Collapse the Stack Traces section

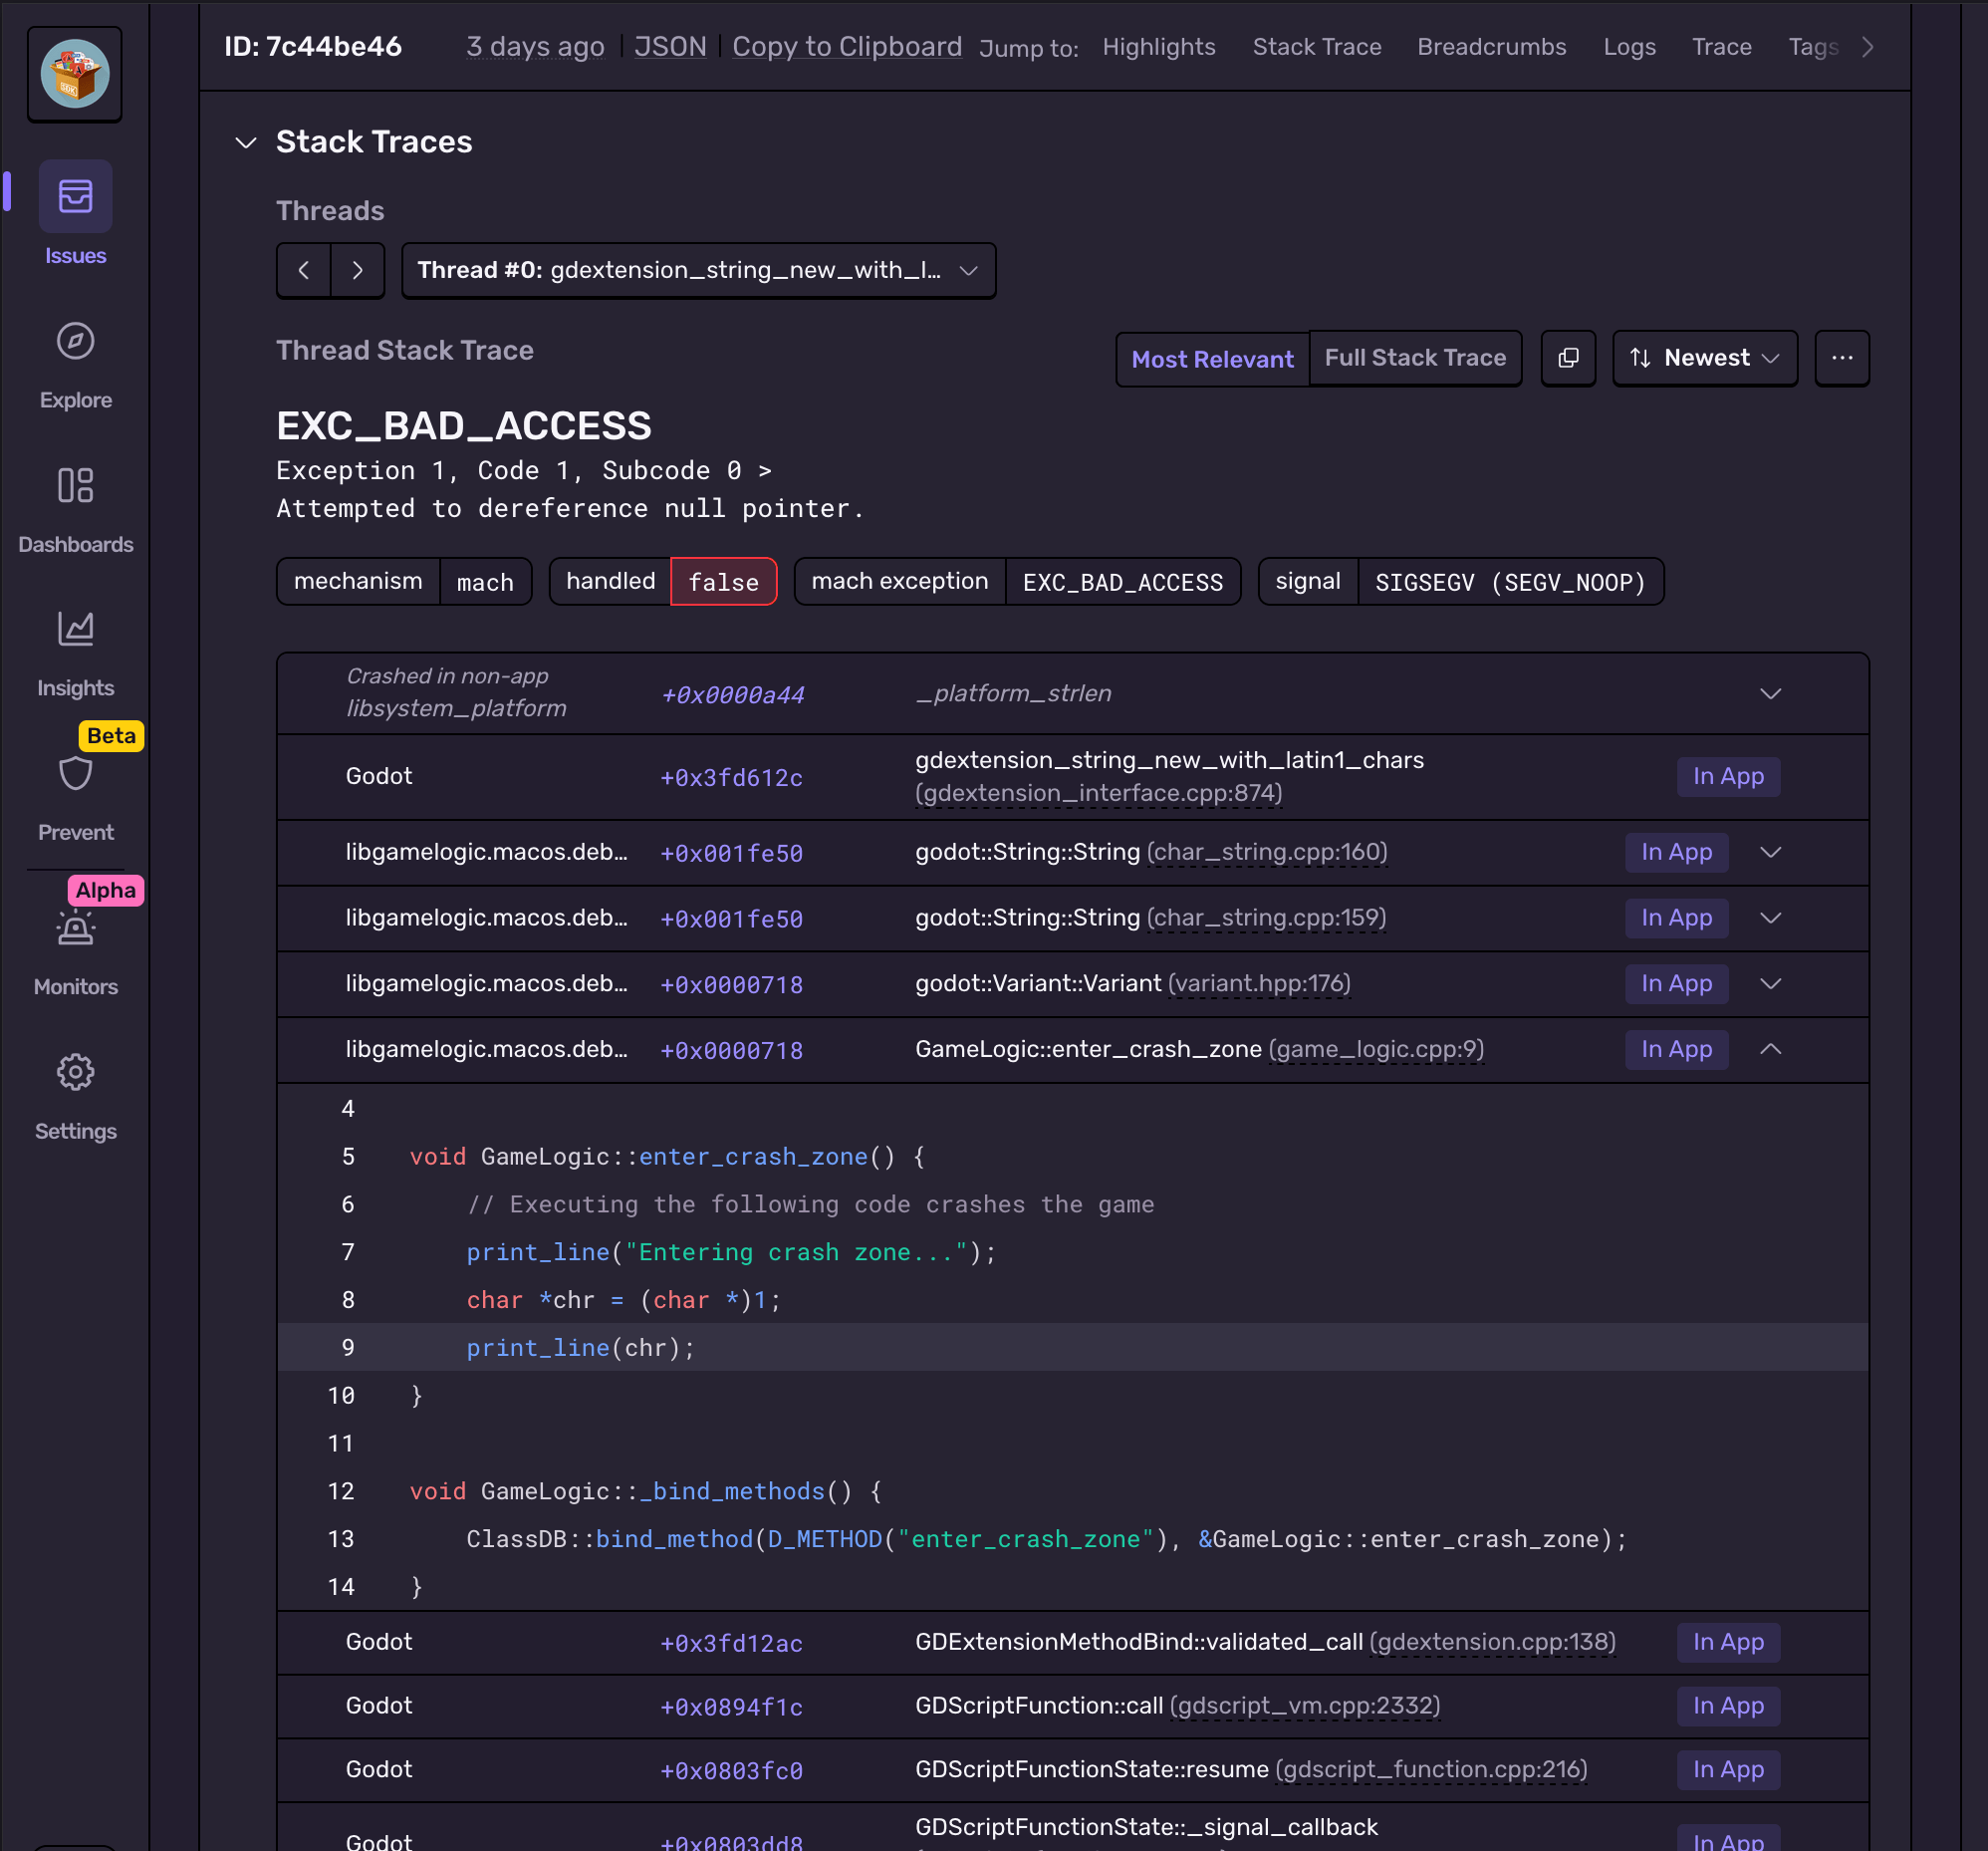pyautogui.click(x=246, y=143)
